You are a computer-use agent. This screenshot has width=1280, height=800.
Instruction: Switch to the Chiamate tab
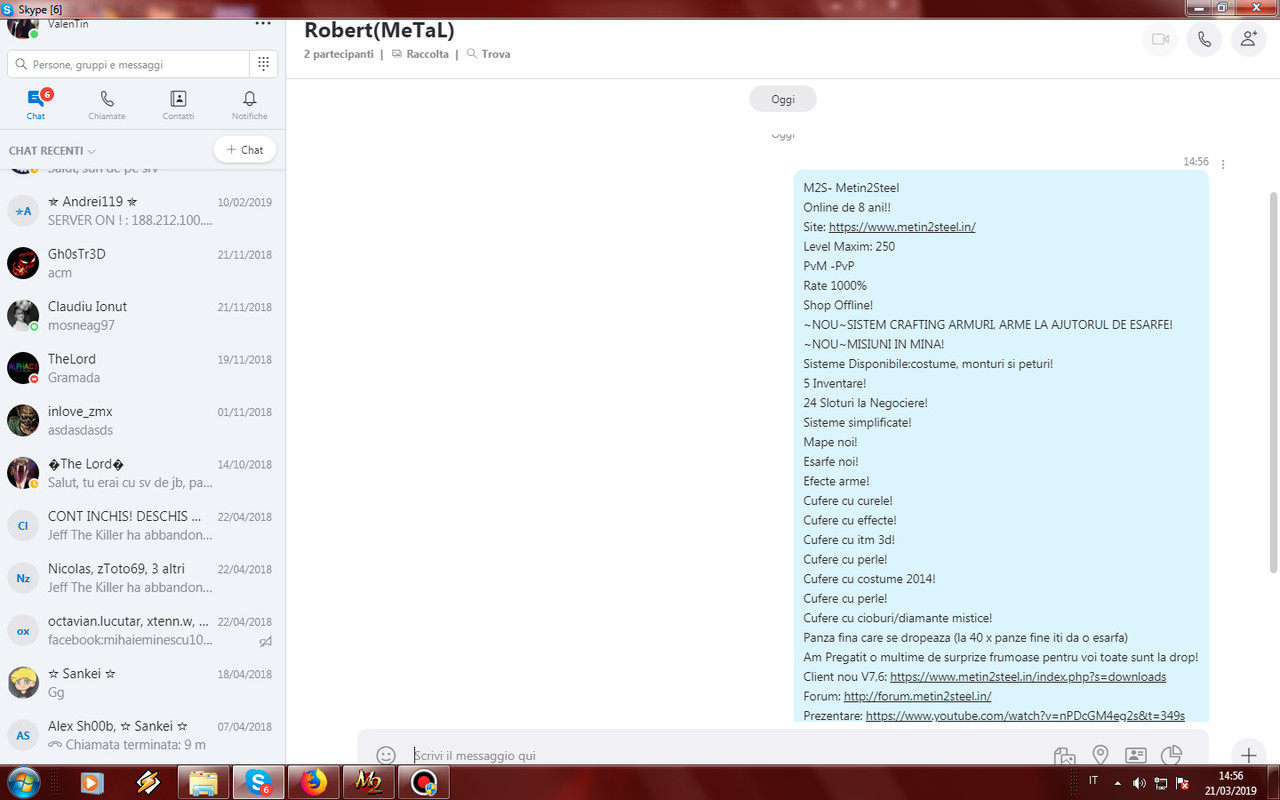coord(106,103)
